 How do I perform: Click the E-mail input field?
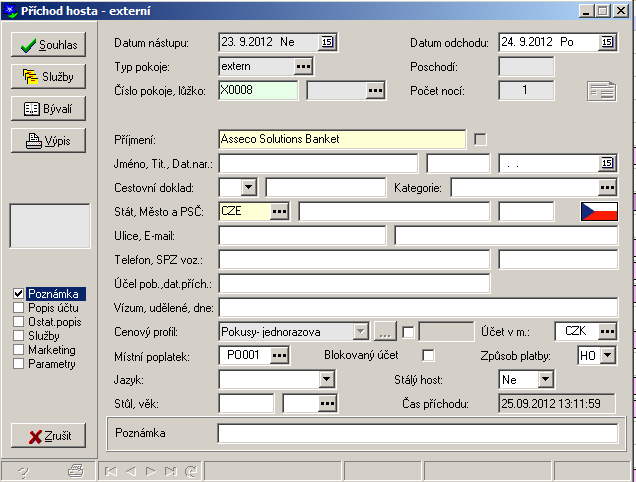pos(506,236)
